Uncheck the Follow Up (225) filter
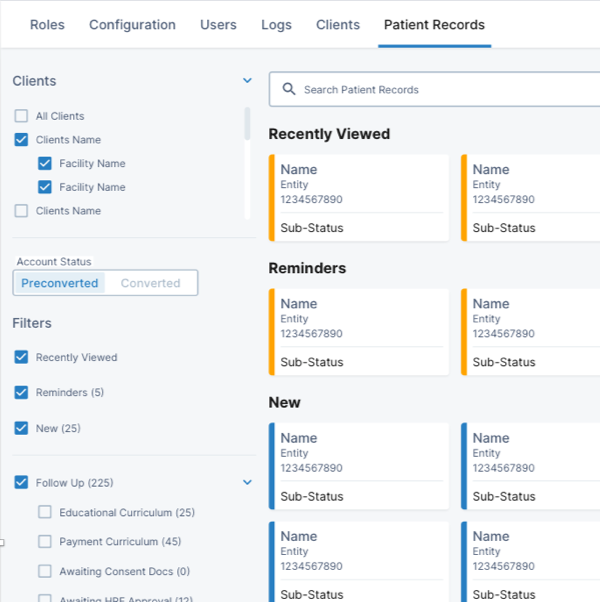This screenshot has height=602, width=600. [21, 482]
